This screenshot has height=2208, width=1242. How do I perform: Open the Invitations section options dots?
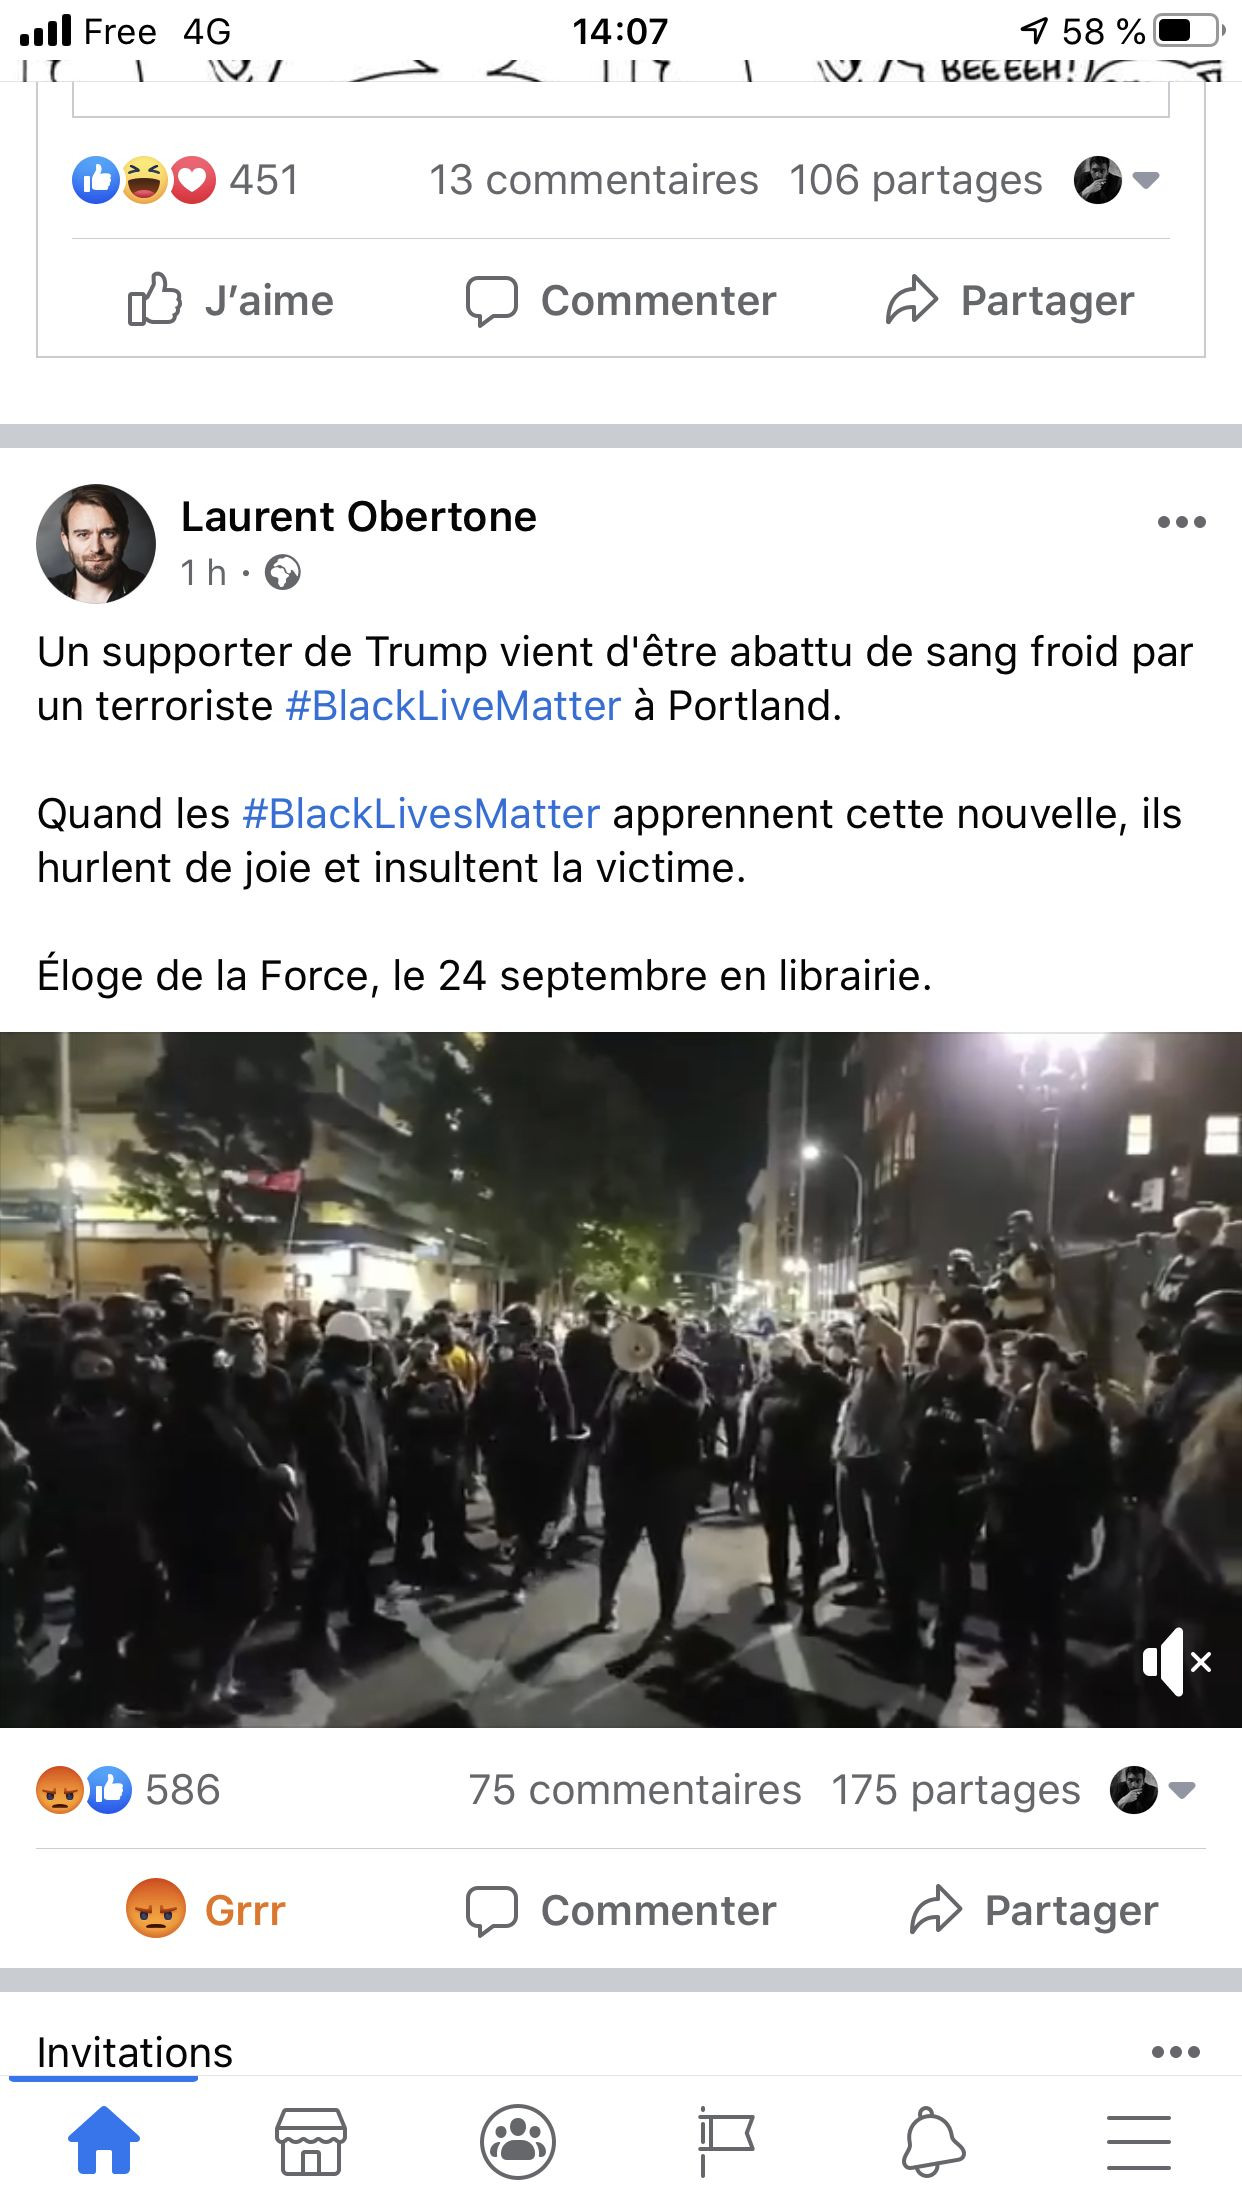(x=1176, y=2051)
